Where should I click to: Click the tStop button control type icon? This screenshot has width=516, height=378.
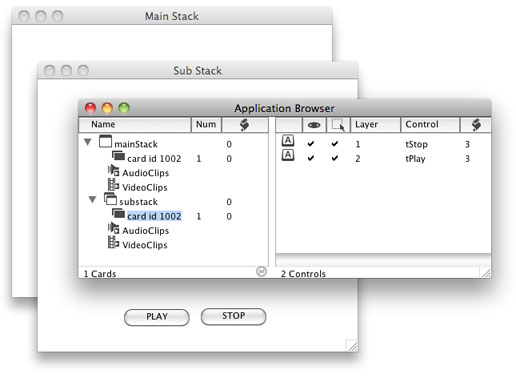pyautogui.click(x=288, y=141)
